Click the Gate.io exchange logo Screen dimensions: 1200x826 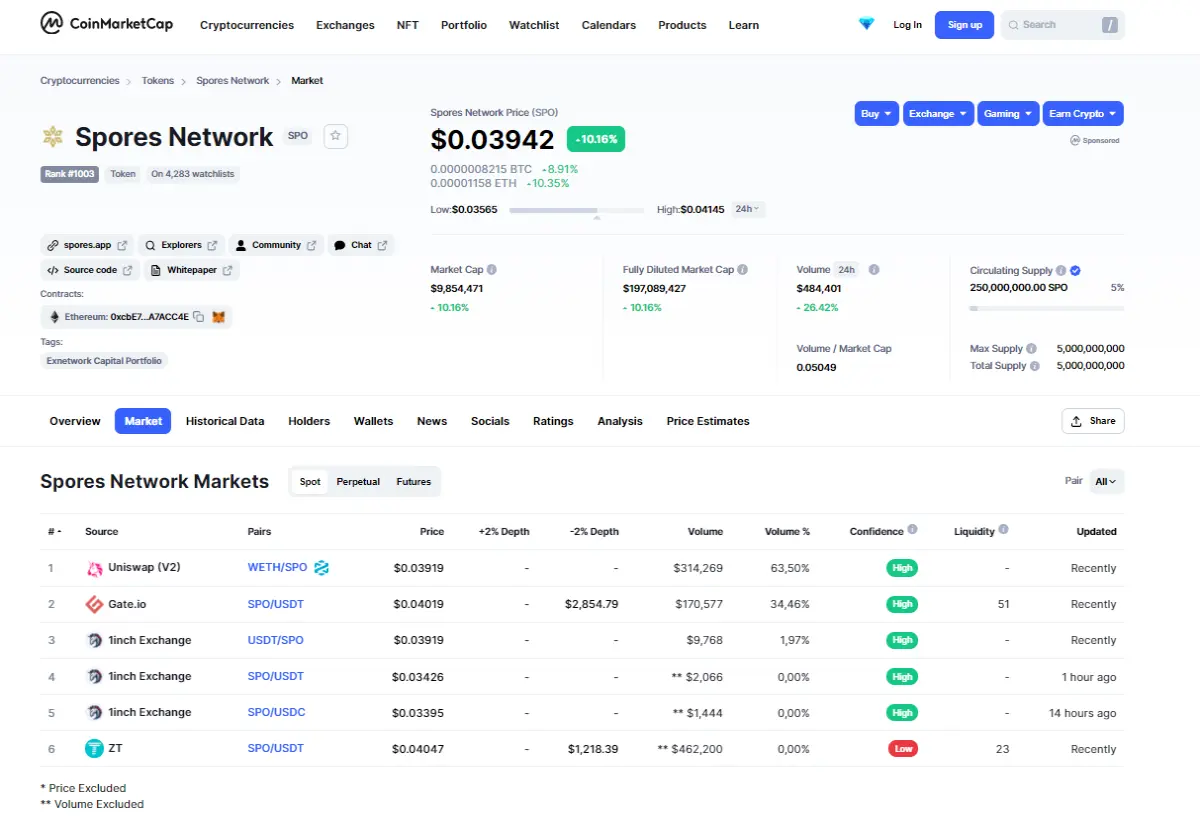tap(94, 604)
